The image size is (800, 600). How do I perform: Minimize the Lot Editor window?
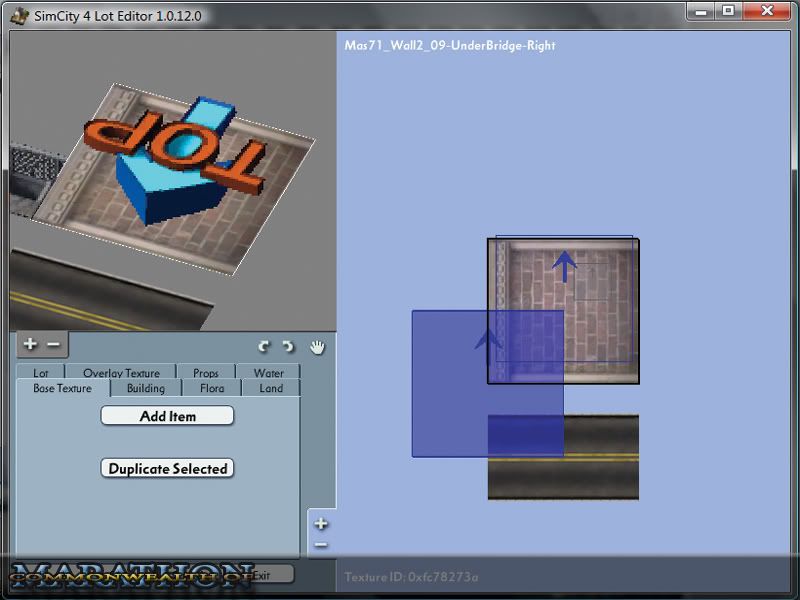point(702,11)
